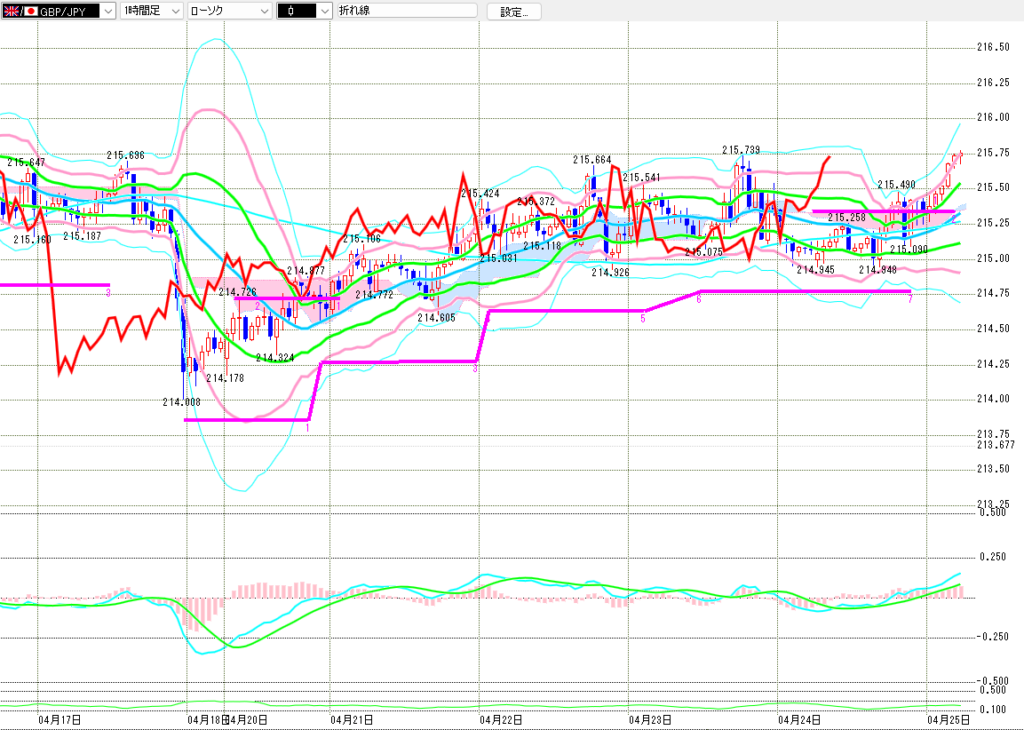The image size is (1024, 730).
Task: Click the magenta wave number 5 marker
Action: pos(643,316)
